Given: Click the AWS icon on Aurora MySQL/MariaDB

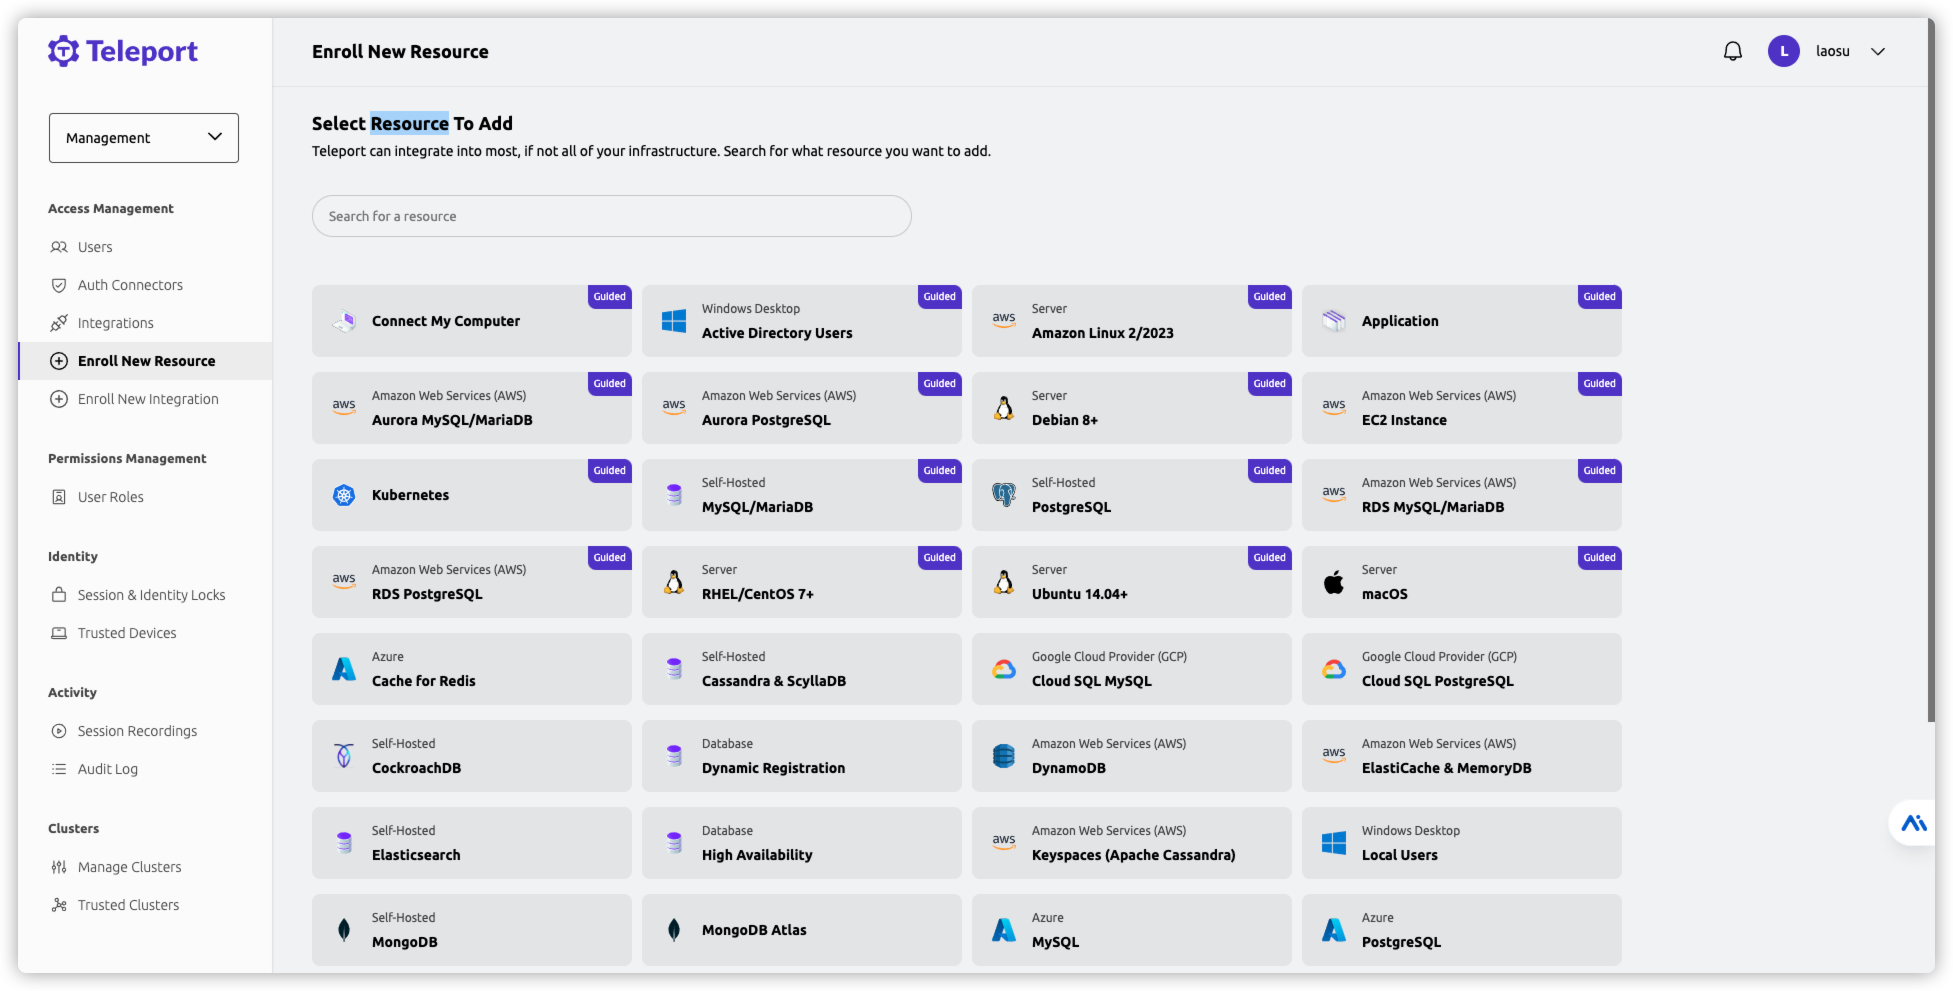Looking at the screenshot, I should click(344, 407).
